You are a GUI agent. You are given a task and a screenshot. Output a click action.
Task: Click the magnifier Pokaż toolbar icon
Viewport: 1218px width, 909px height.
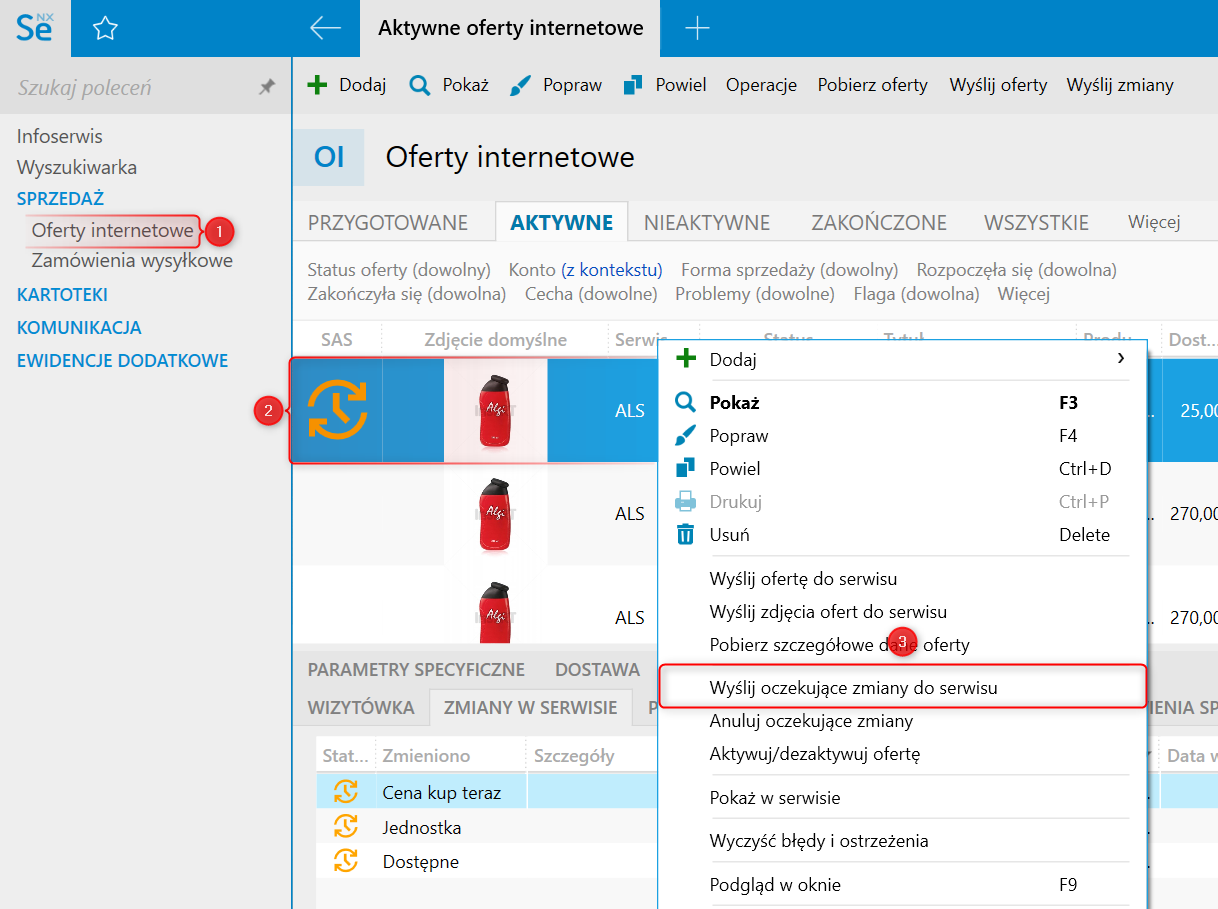point(419,85)
